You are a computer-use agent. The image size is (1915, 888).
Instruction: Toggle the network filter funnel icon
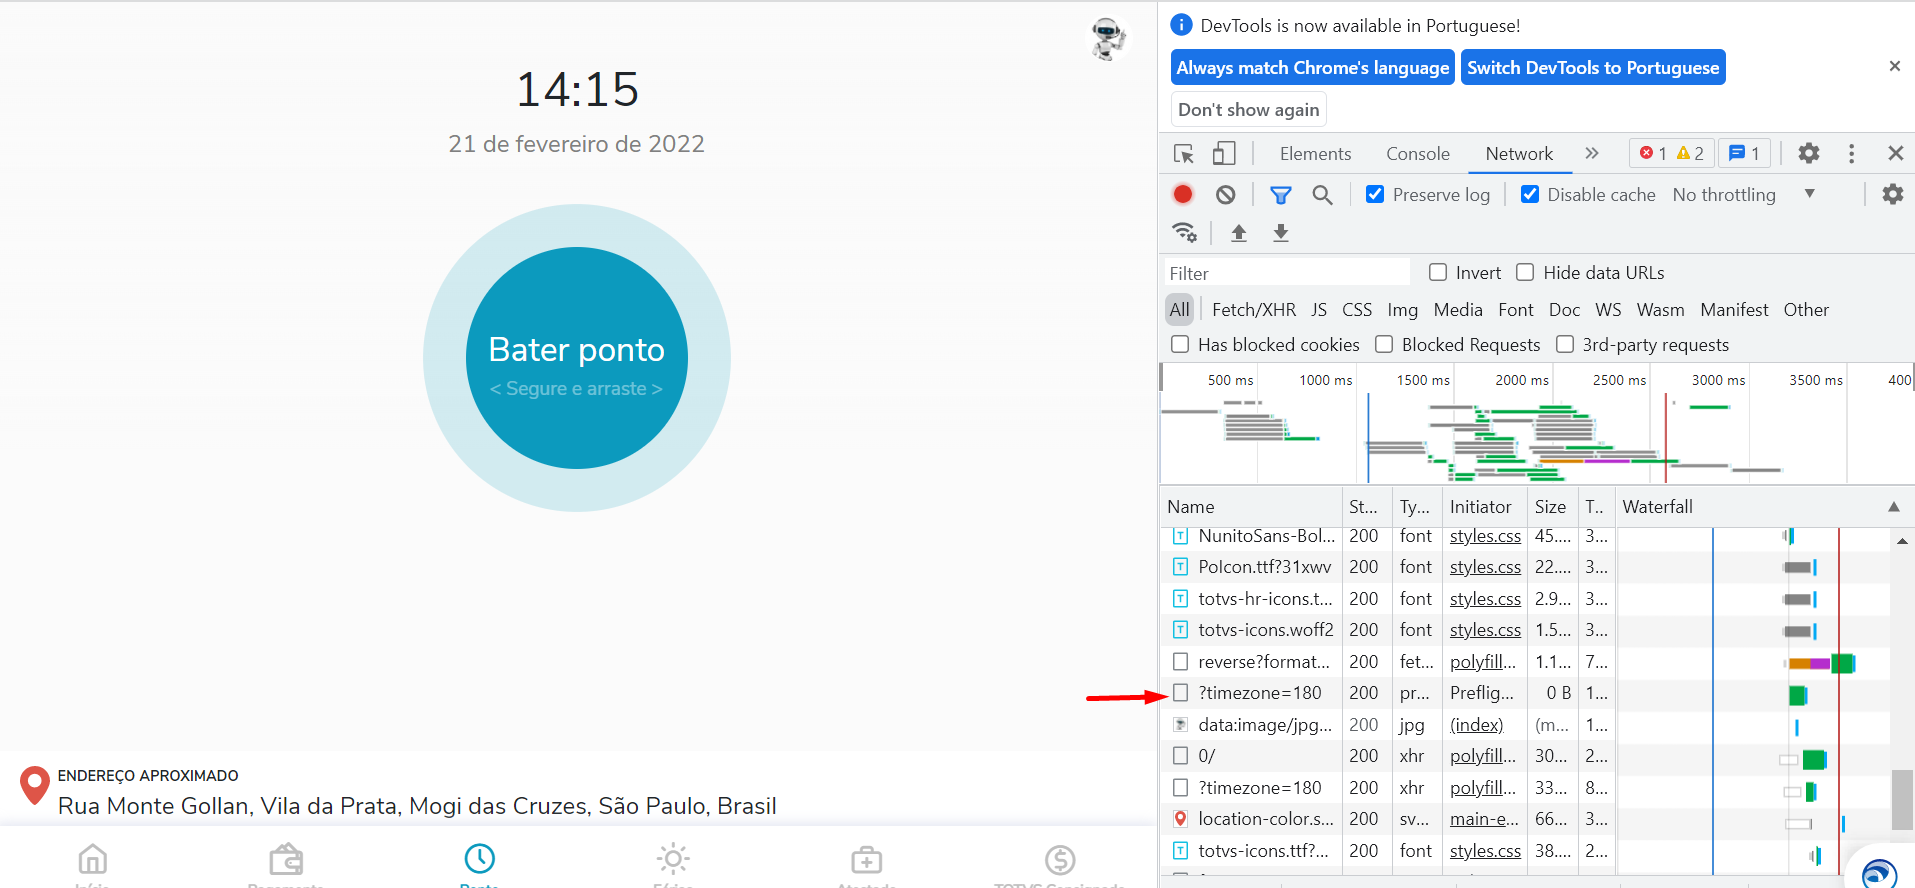point(1281,195)
